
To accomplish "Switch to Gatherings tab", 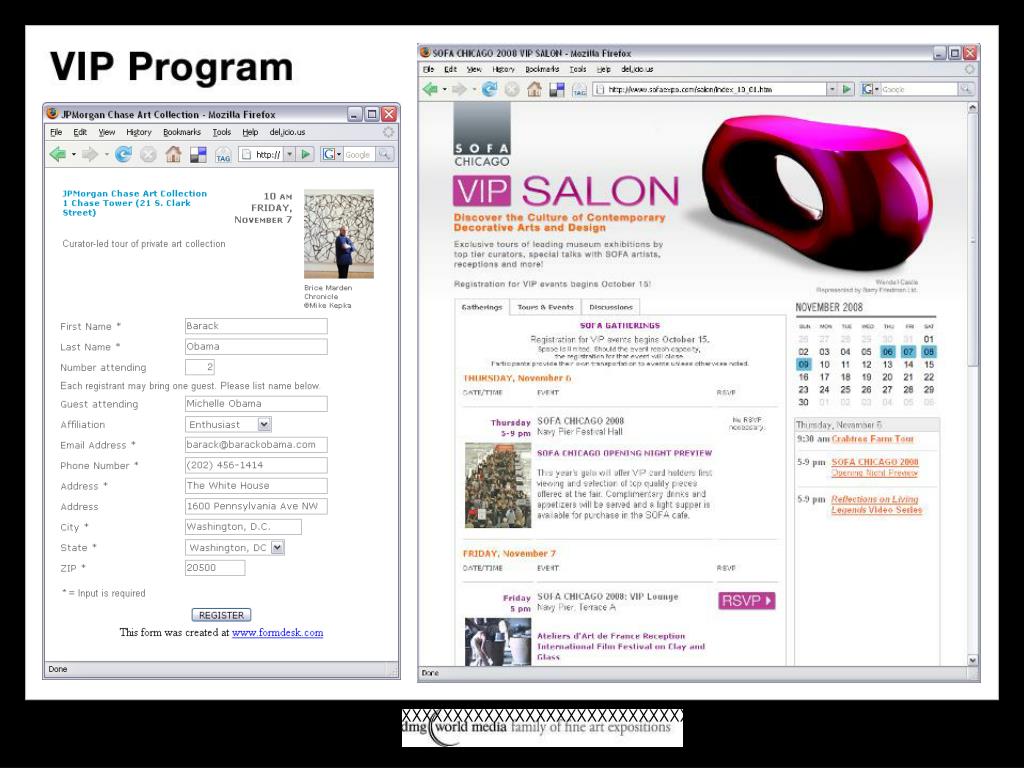I will tap(482, 307).
